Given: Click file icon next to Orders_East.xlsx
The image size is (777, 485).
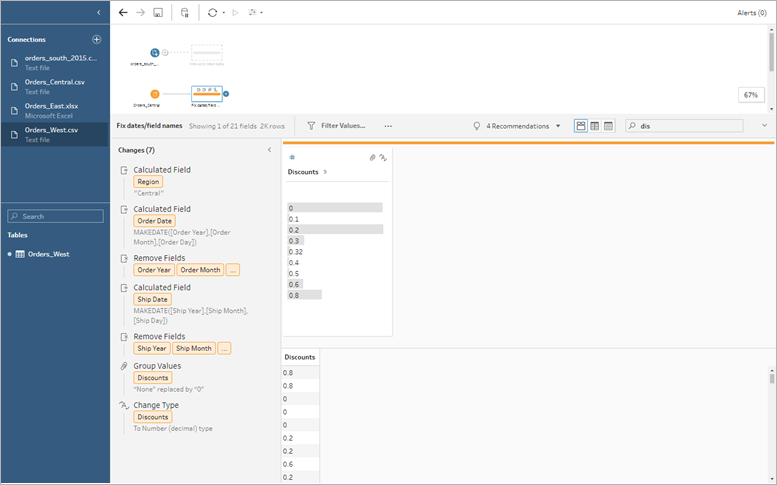Looking at the screenshot, I should pyautogui.click(x=14, y=110).
